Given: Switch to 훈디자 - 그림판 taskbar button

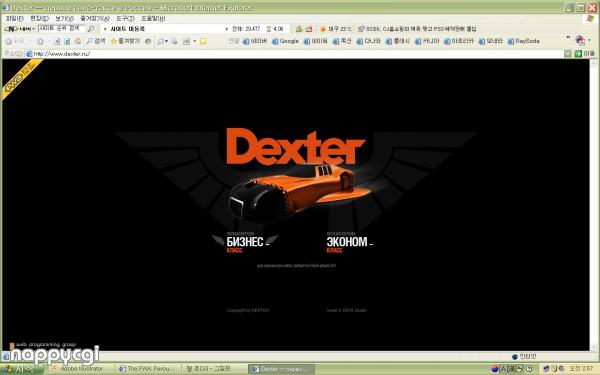Looking at the screenshot, I should [214, 369].
